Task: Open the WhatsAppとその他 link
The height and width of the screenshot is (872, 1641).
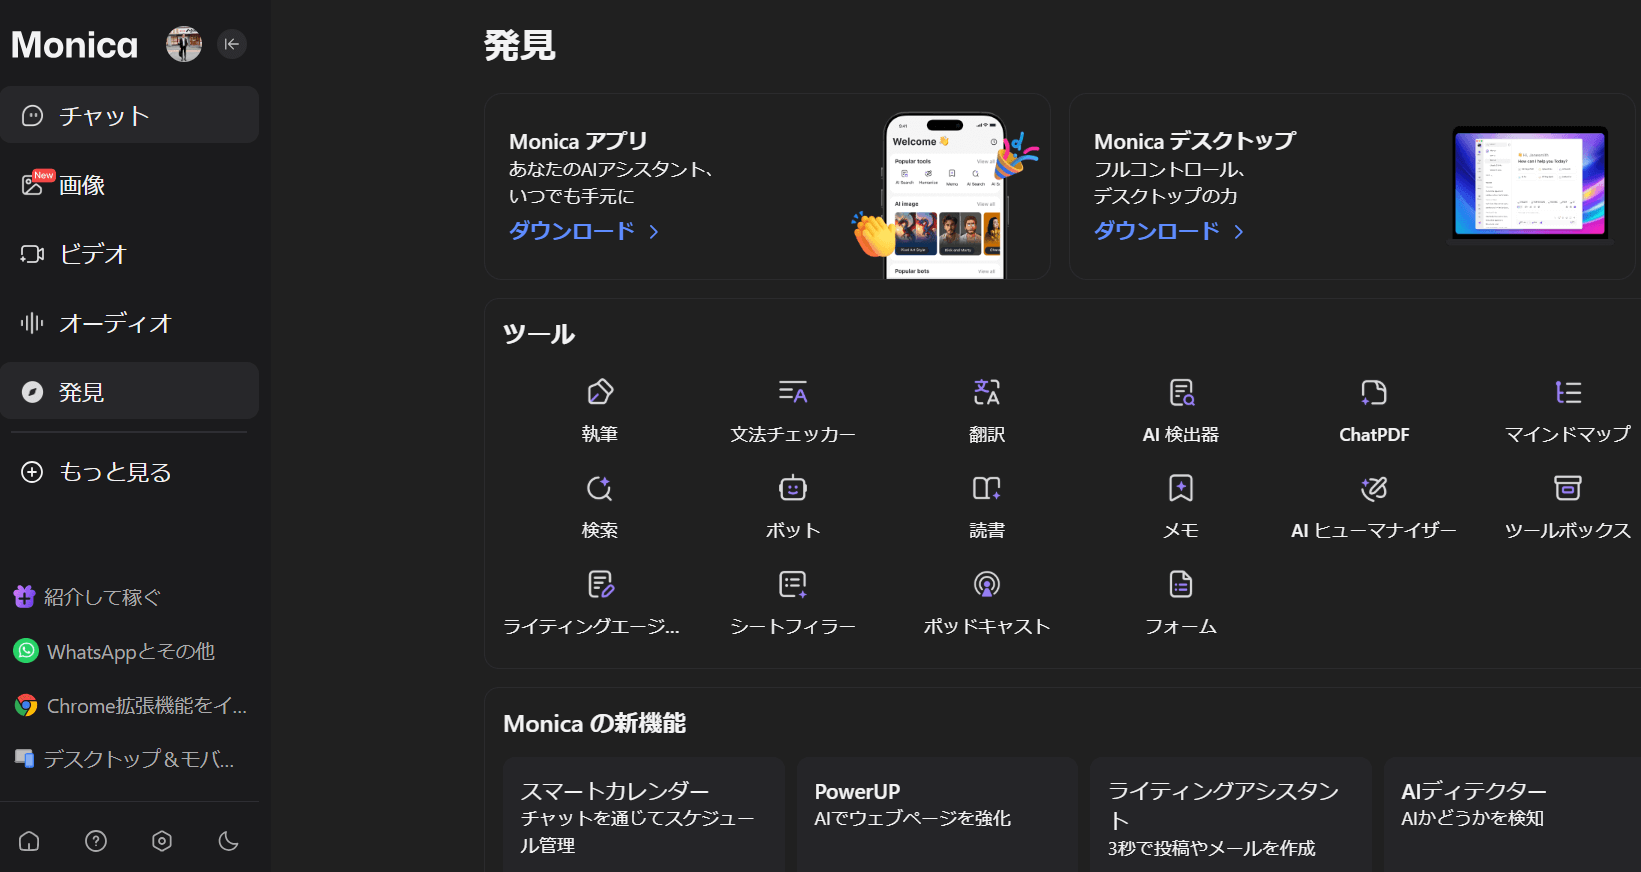Action: (114, 651)
